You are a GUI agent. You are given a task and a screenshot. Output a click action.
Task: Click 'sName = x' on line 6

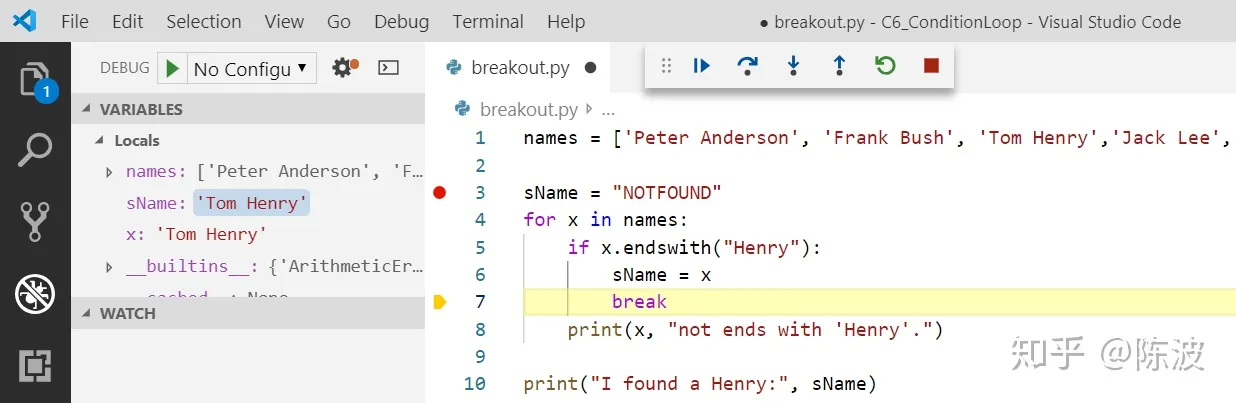(661, 275)
